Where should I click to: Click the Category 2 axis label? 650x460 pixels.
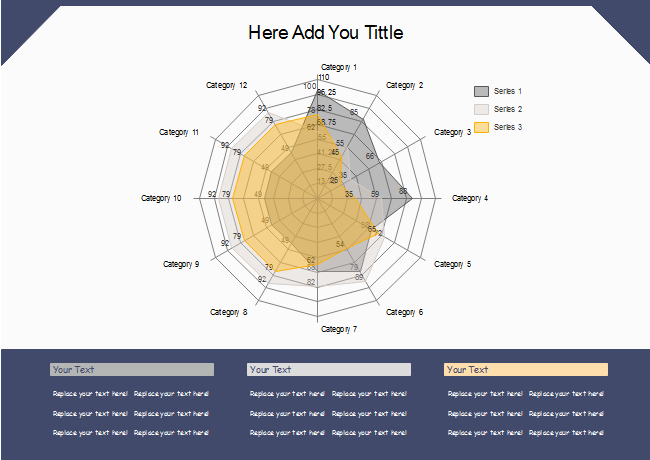[x=404, y=85]
